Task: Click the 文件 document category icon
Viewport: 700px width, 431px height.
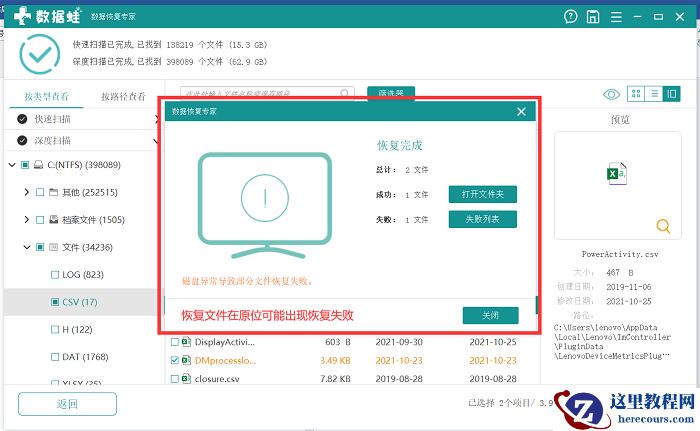Action: tap(54, 247)
